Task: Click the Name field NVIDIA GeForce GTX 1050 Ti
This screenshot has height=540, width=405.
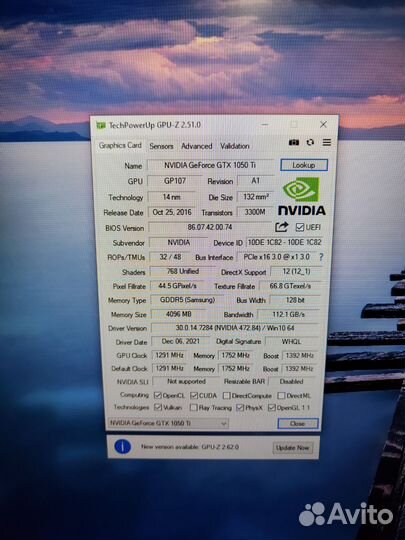Action: click(210, 165)
